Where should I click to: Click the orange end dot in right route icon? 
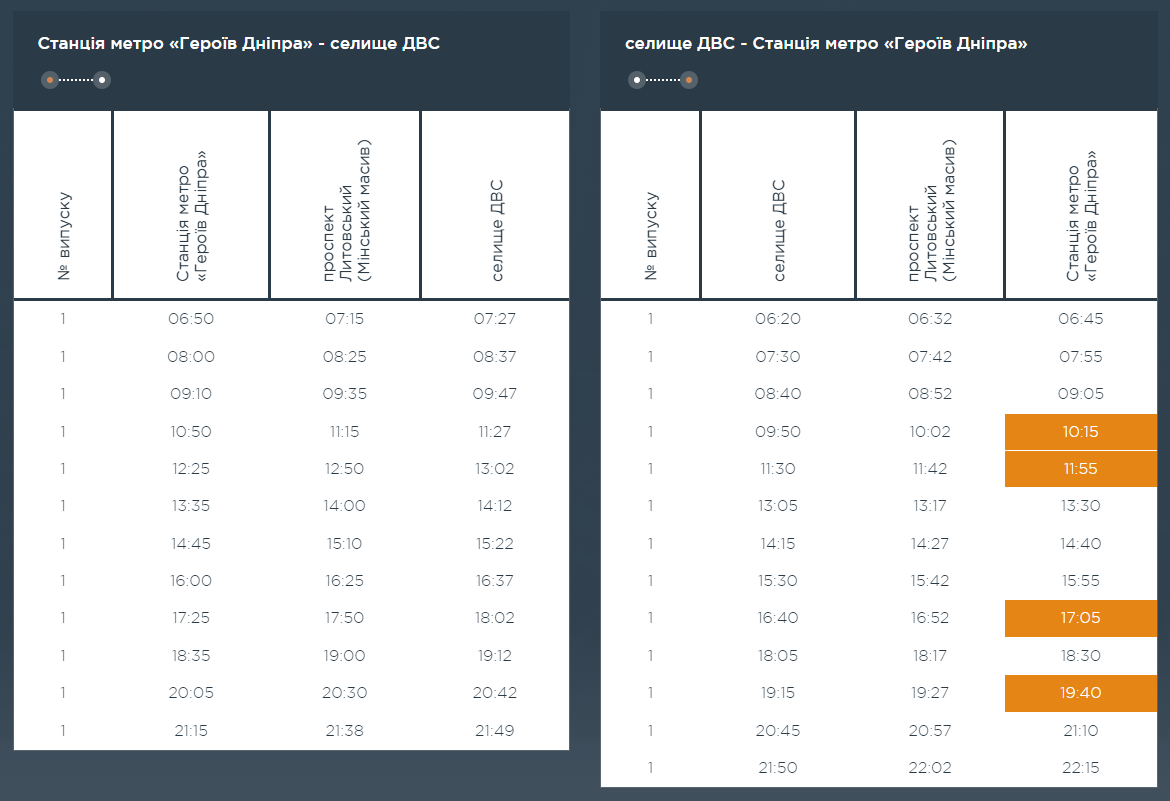[x=688, y=80]
